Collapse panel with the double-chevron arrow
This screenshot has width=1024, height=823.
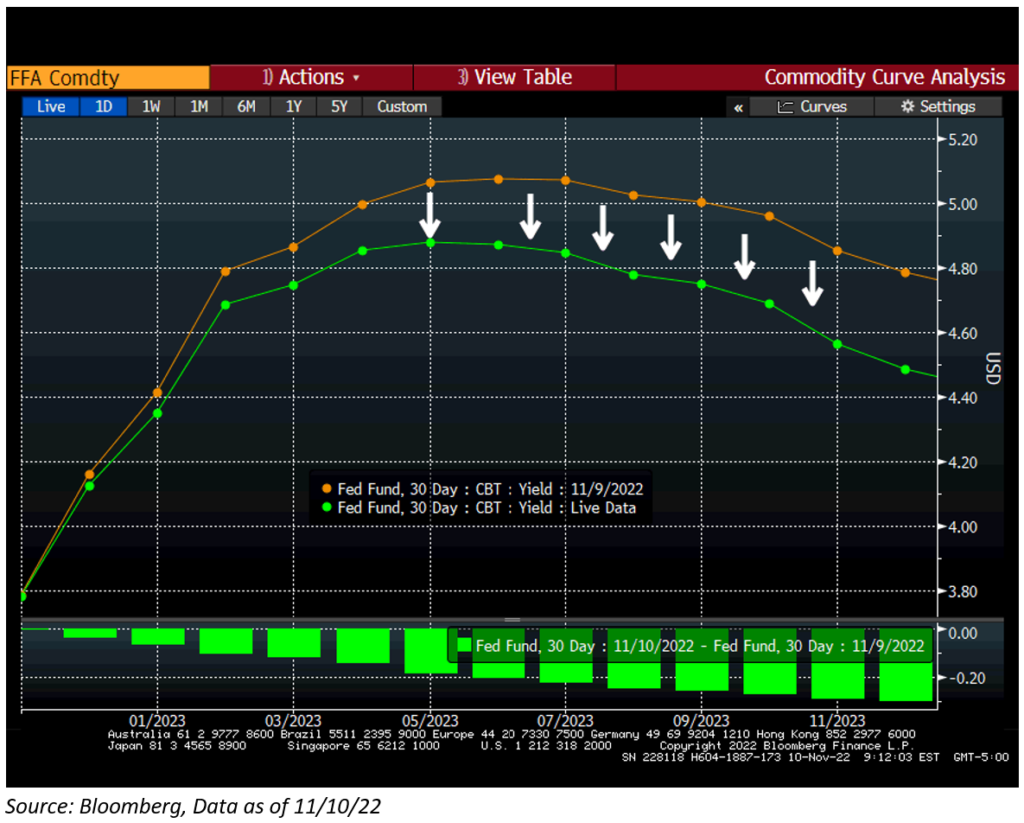click(x=738, y=107)
